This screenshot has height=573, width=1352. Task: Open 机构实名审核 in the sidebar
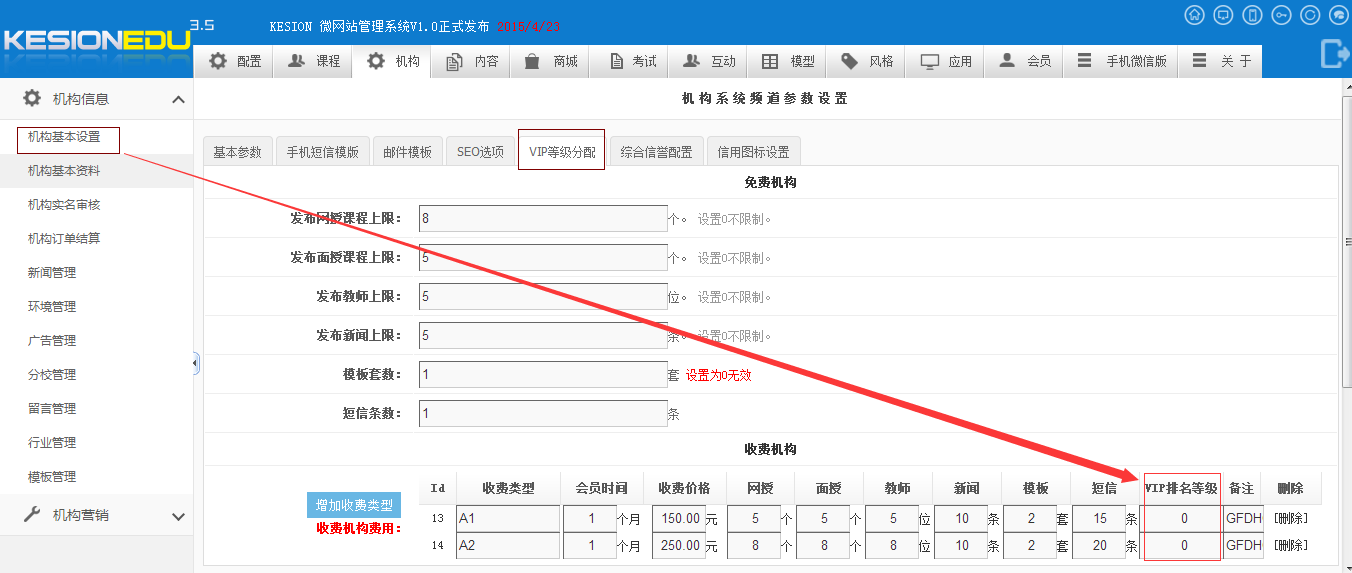[x=64, y=205]
